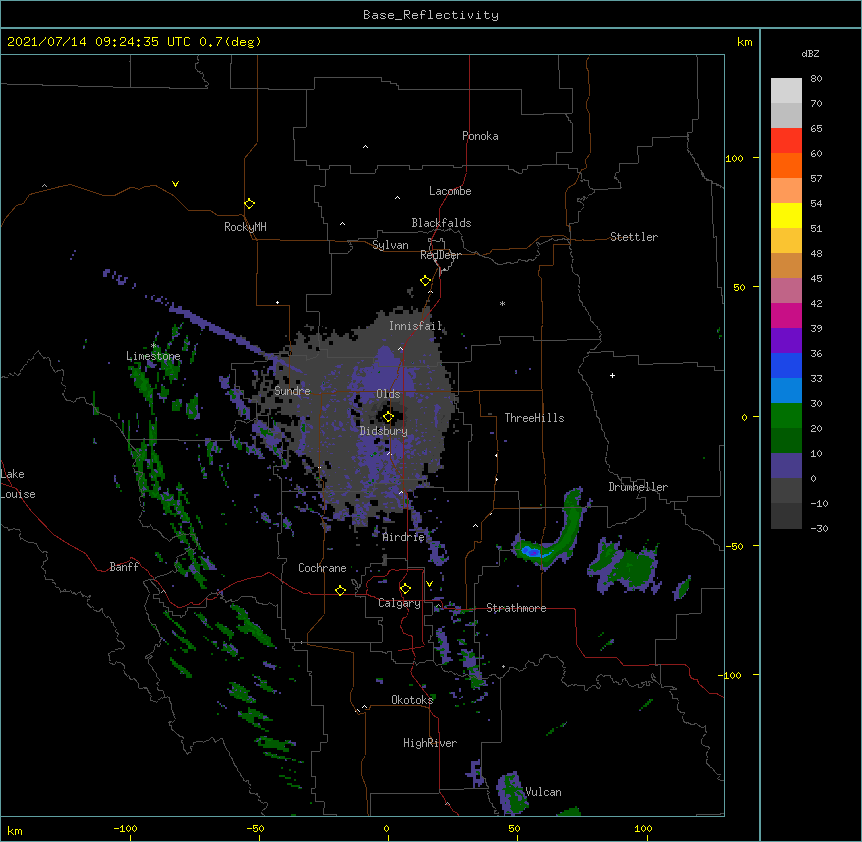Viewport: 862px width, 842px height.
Task: Click the yellow diamond marker south of RedDeer
Action: click(425, 281)
